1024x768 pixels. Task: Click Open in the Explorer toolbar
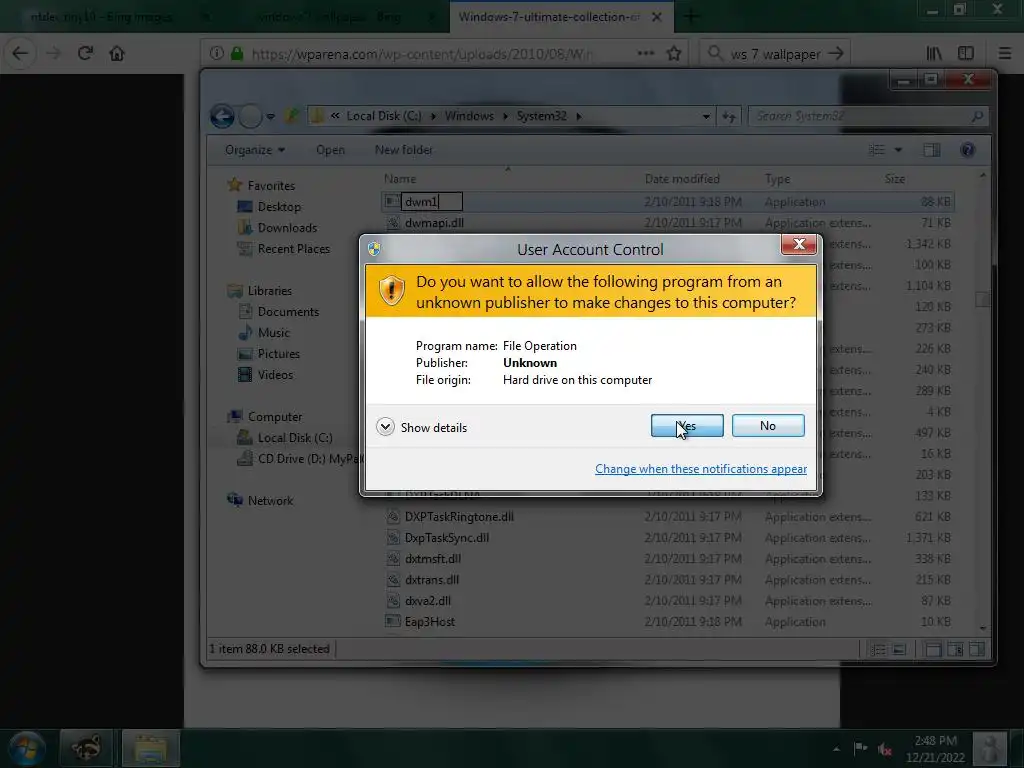tap(330, 150)
